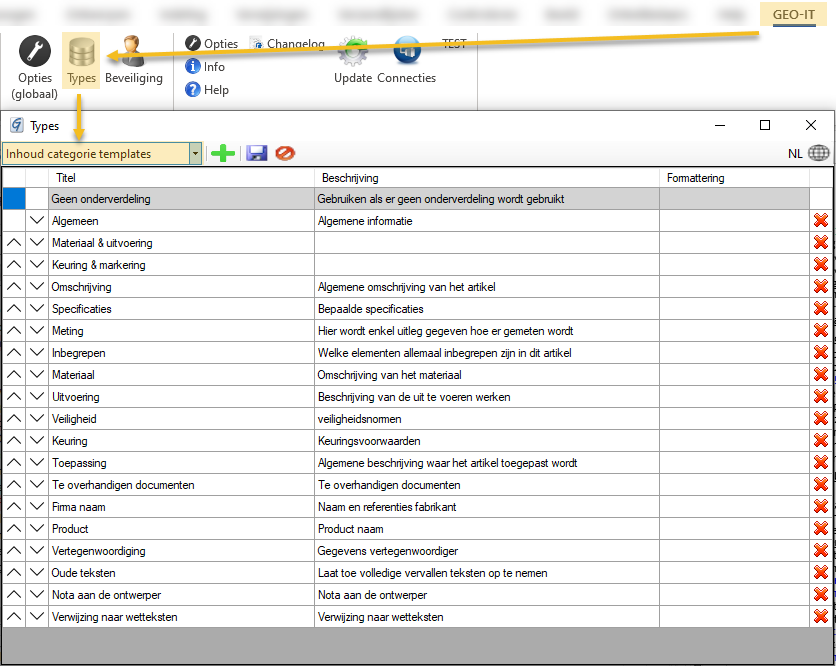Select the Inbegrepen title cell
Image resolution: width=836 pixels, height=666 pixels.
click(x=181, y=352)
